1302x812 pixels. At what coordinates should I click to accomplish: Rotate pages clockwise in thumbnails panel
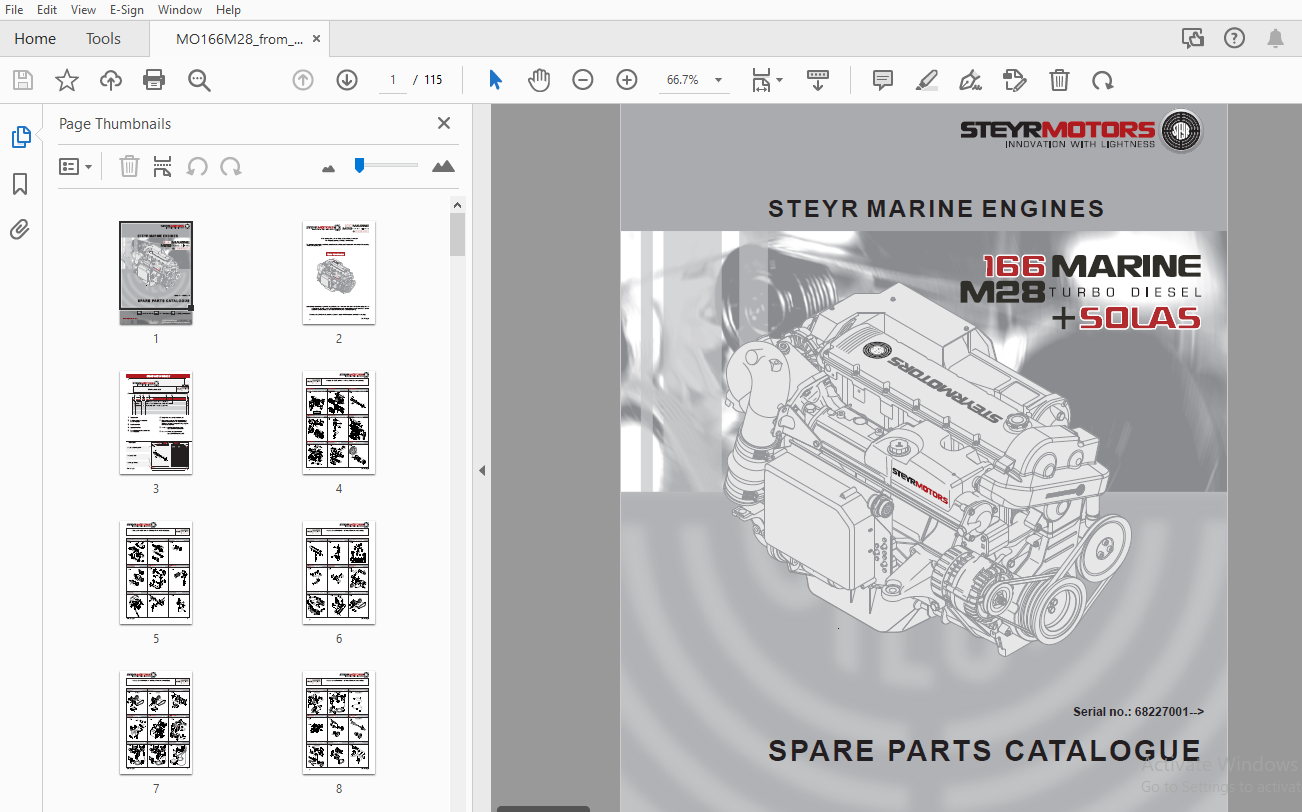231,166
